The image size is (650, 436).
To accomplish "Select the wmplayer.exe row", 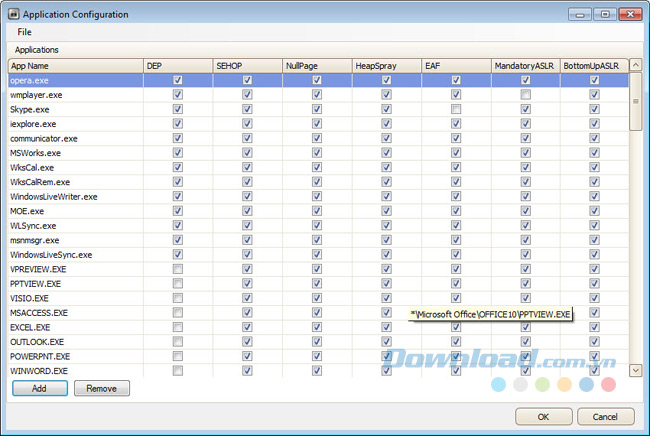I will pyautogui.click(x=318, y=95).
